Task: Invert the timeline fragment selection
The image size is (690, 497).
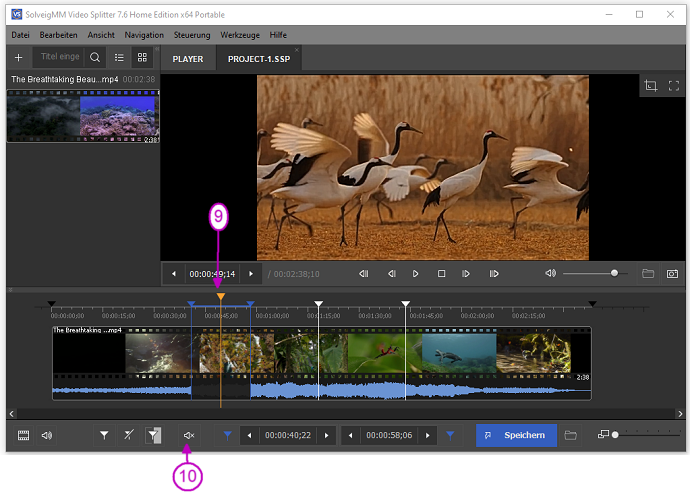Action: coord(153,435)
